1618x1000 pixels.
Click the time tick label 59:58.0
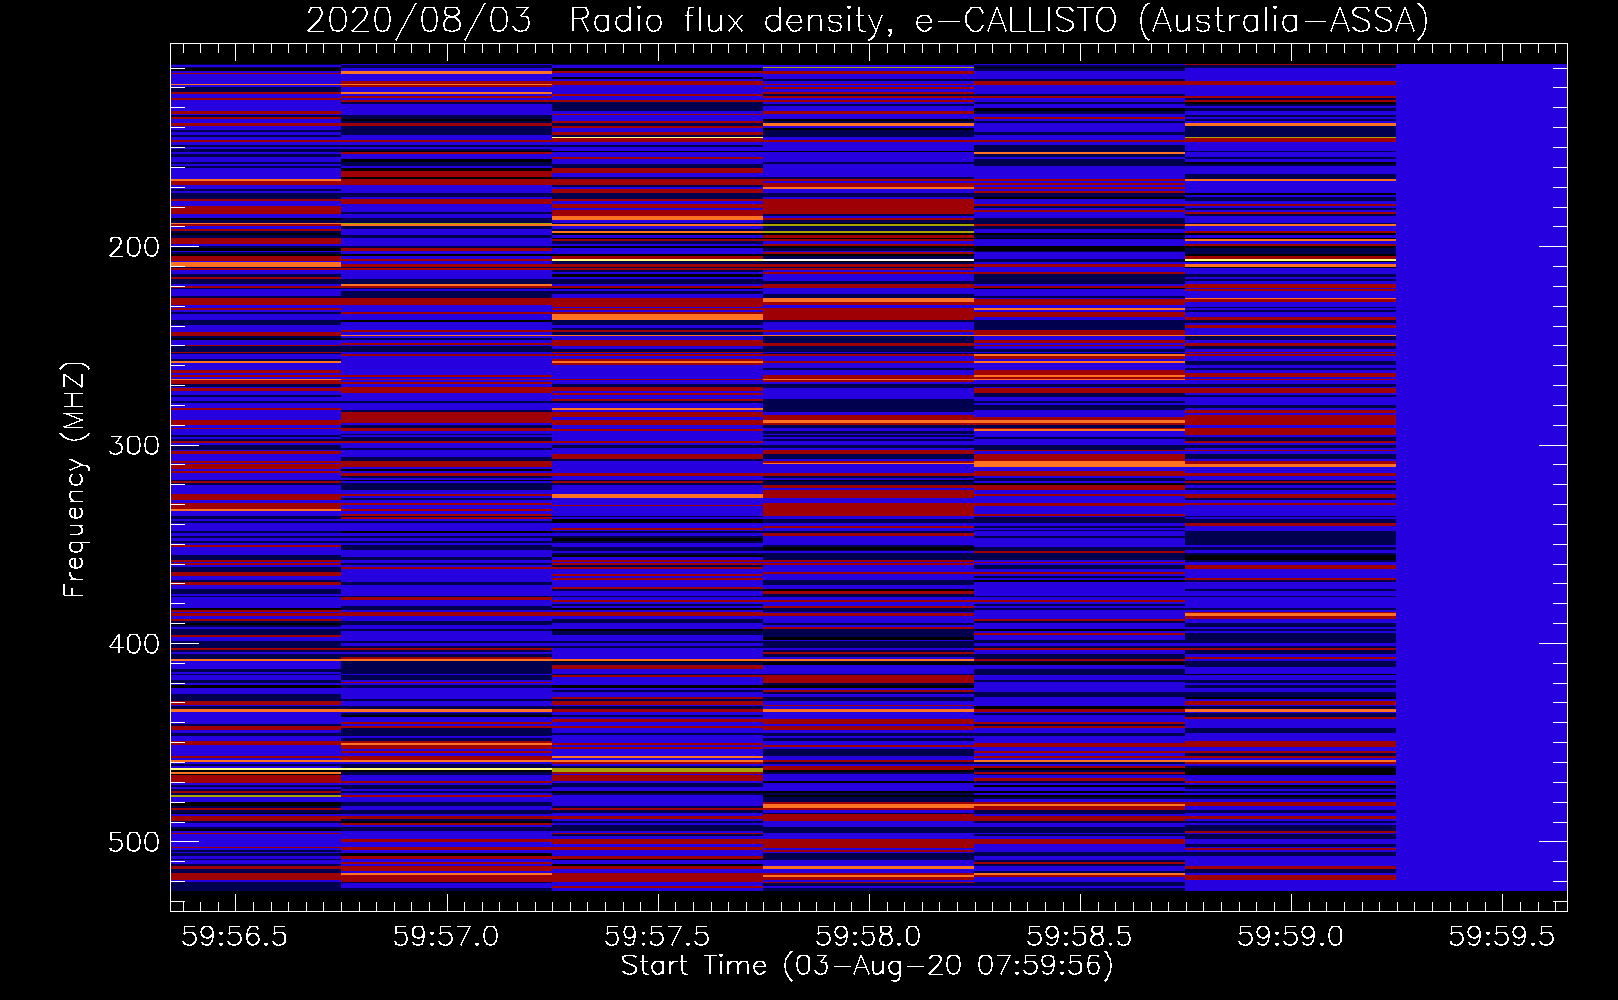[x=868, y=936]
